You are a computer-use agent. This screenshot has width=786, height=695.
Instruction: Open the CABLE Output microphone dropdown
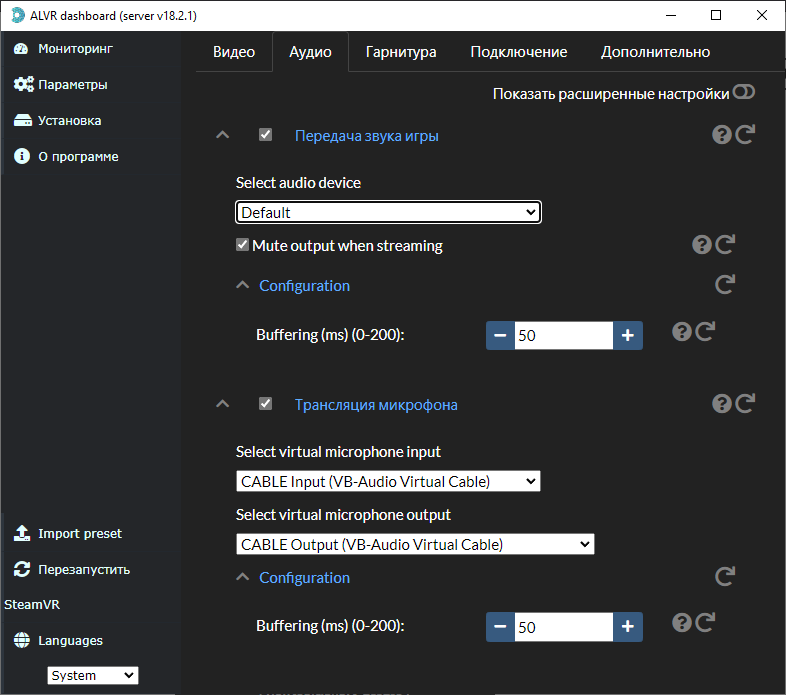(415, 544)
